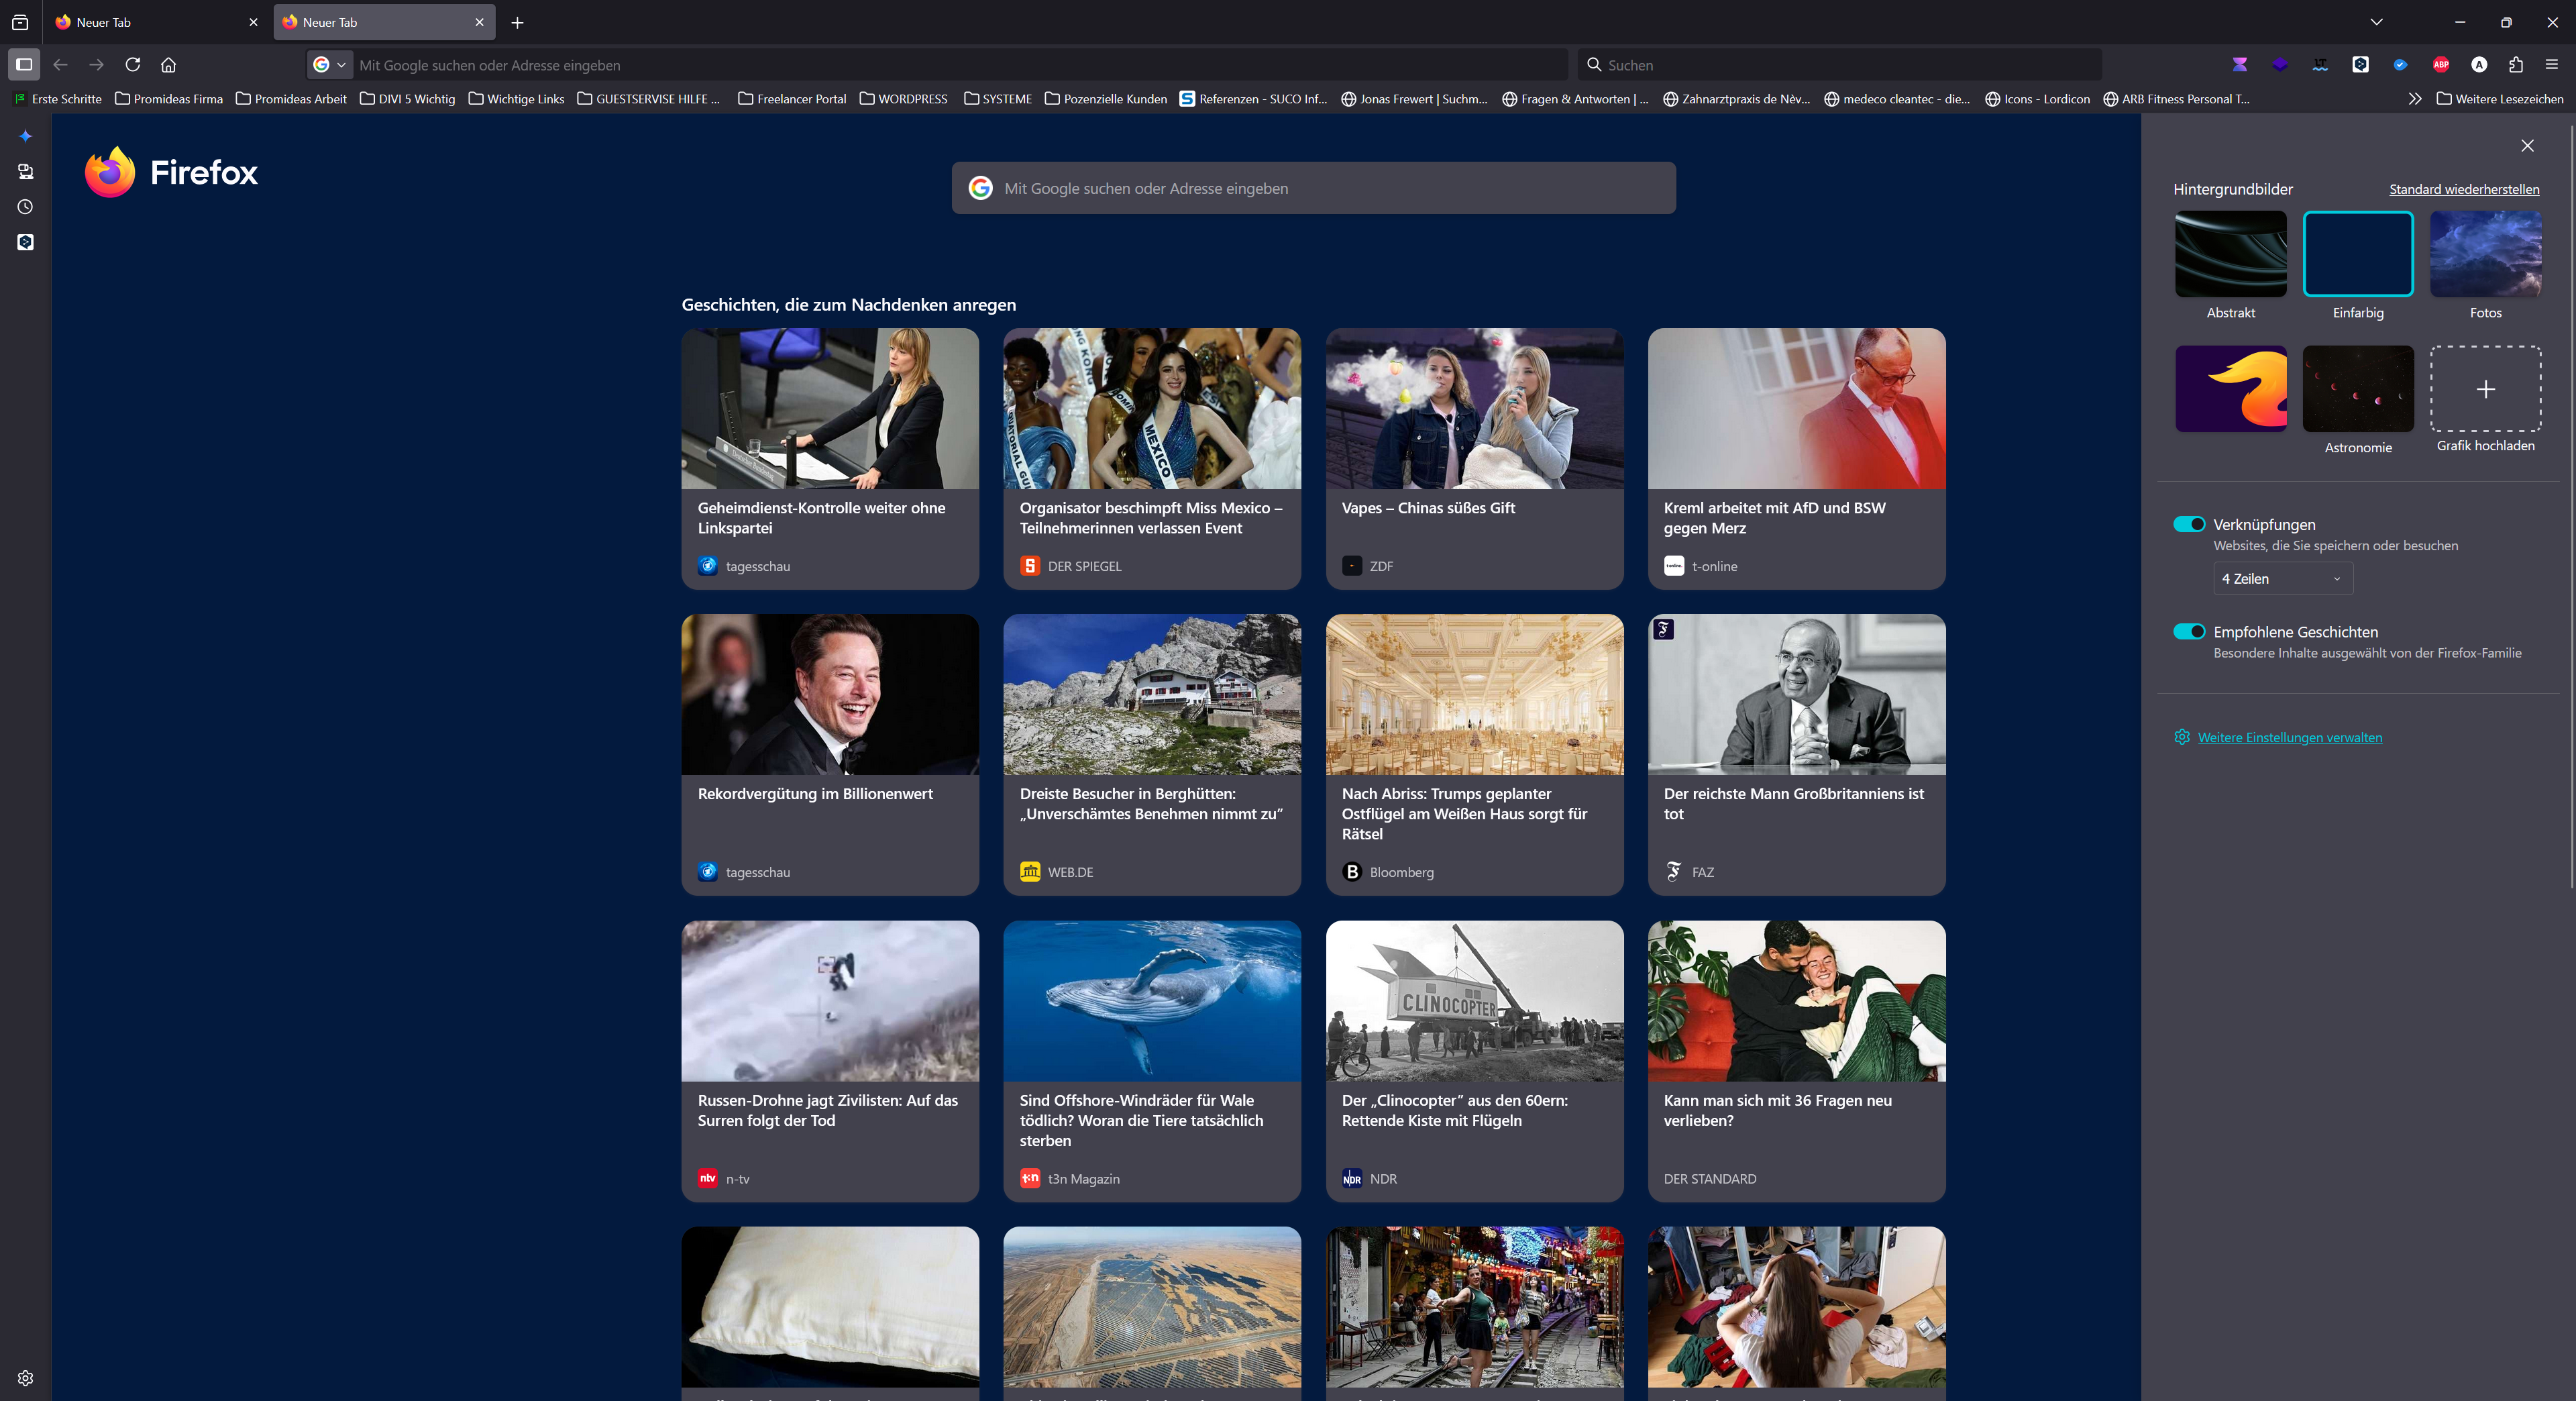The height and width of the screenshot is (1401, 2576).
Task: Open synced tabs in the sidebar
Action: [x=26, y=172]
